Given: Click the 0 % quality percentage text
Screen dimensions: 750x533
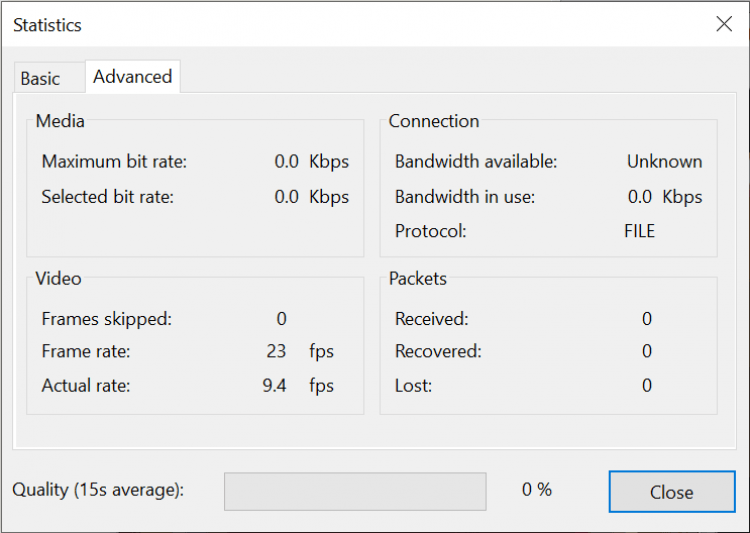Looking at the screenshot, I should point(537,490).
